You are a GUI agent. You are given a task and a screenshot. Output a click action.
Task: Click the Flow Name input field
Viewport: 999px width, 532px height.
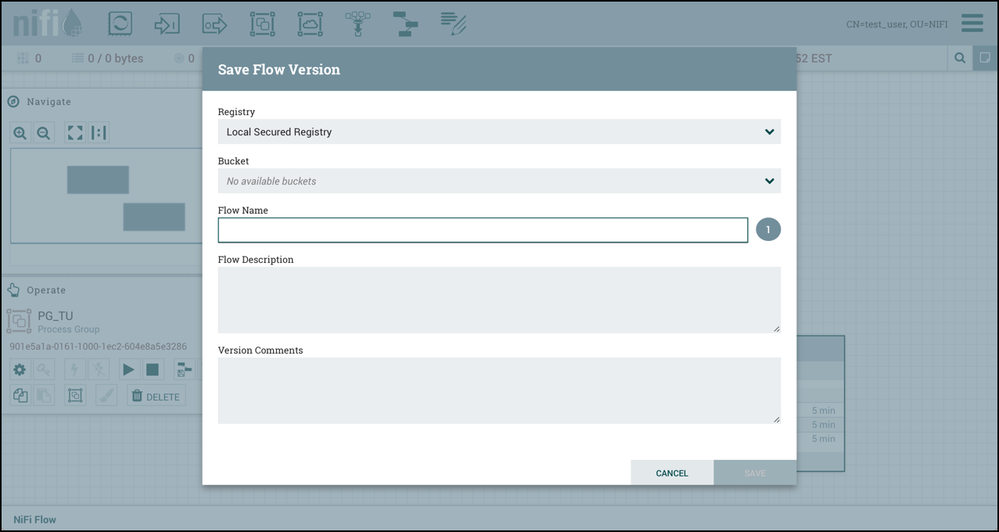482,230
